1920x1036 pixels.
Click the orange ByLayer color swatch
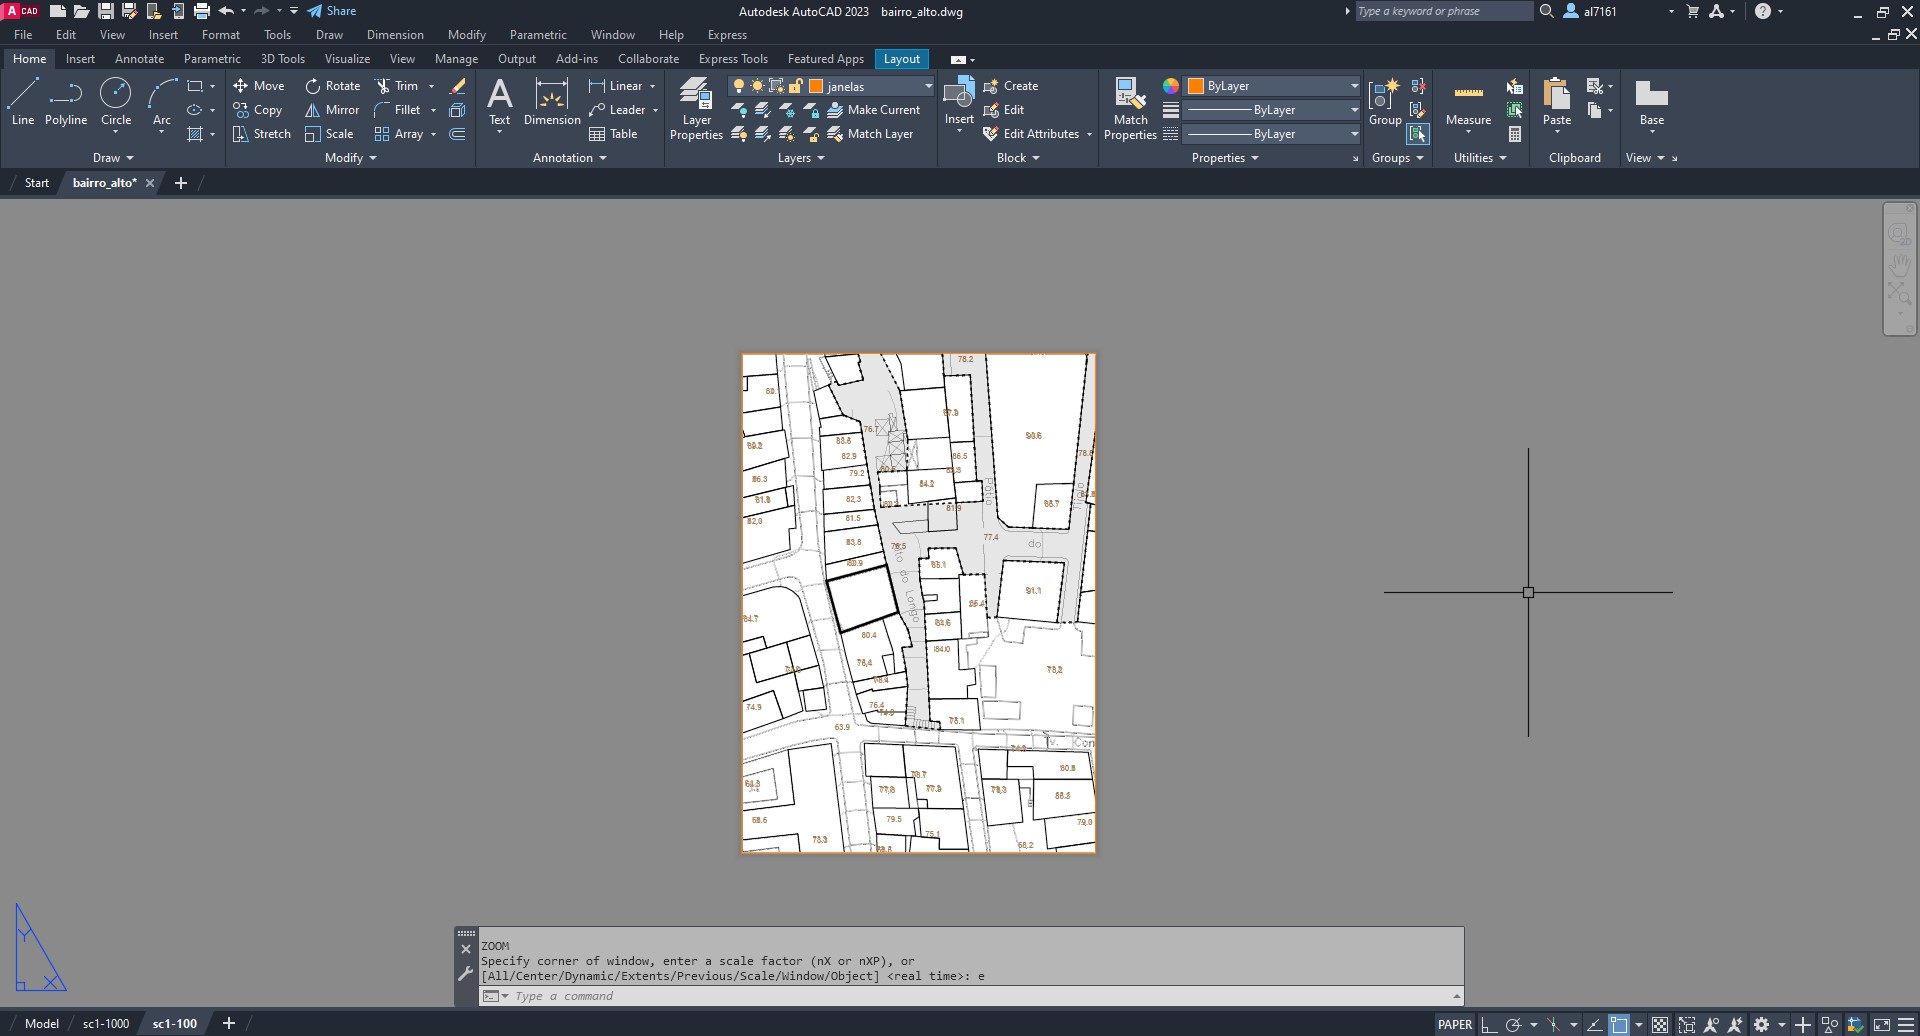pyautogui.click(x=1196, y=86)
